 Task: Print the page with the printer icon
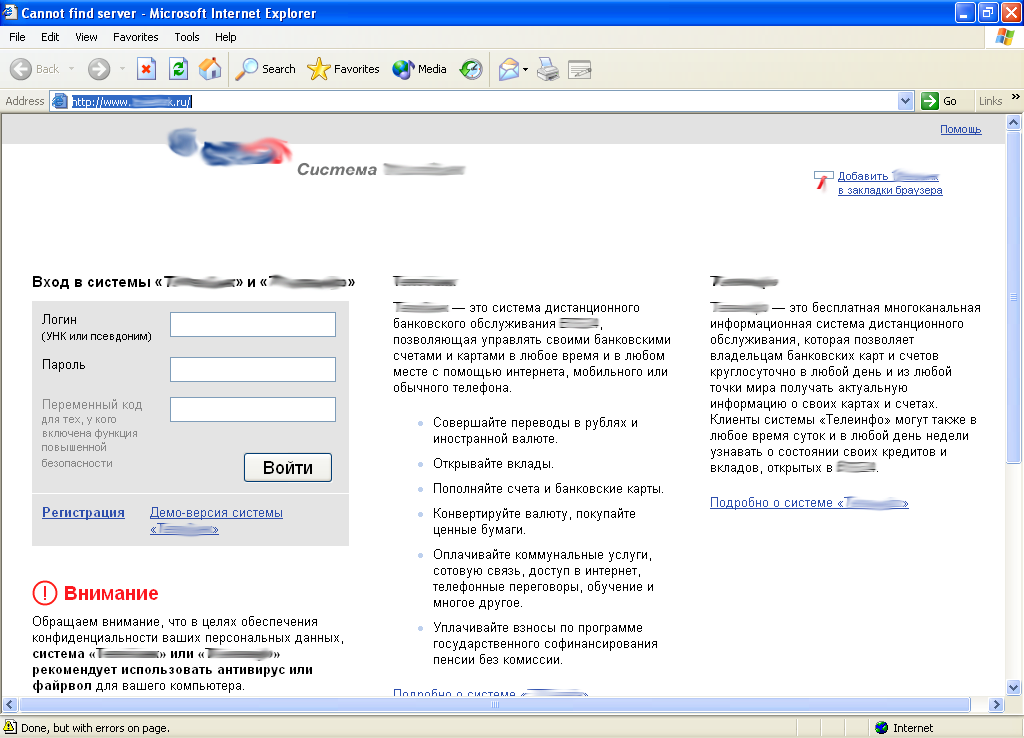(548, 69)
